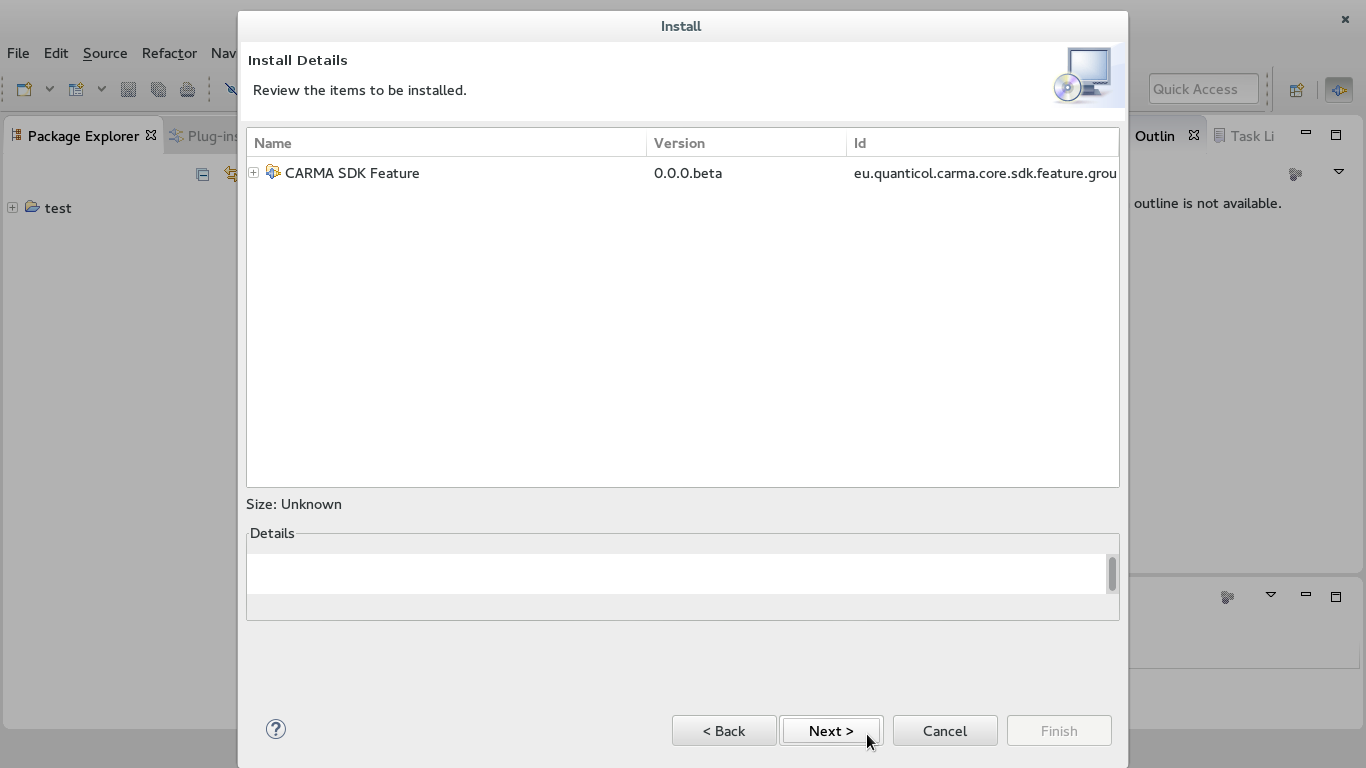Click the Cancel button
This screenshot has height=768, width=1366.
[945, 731]
